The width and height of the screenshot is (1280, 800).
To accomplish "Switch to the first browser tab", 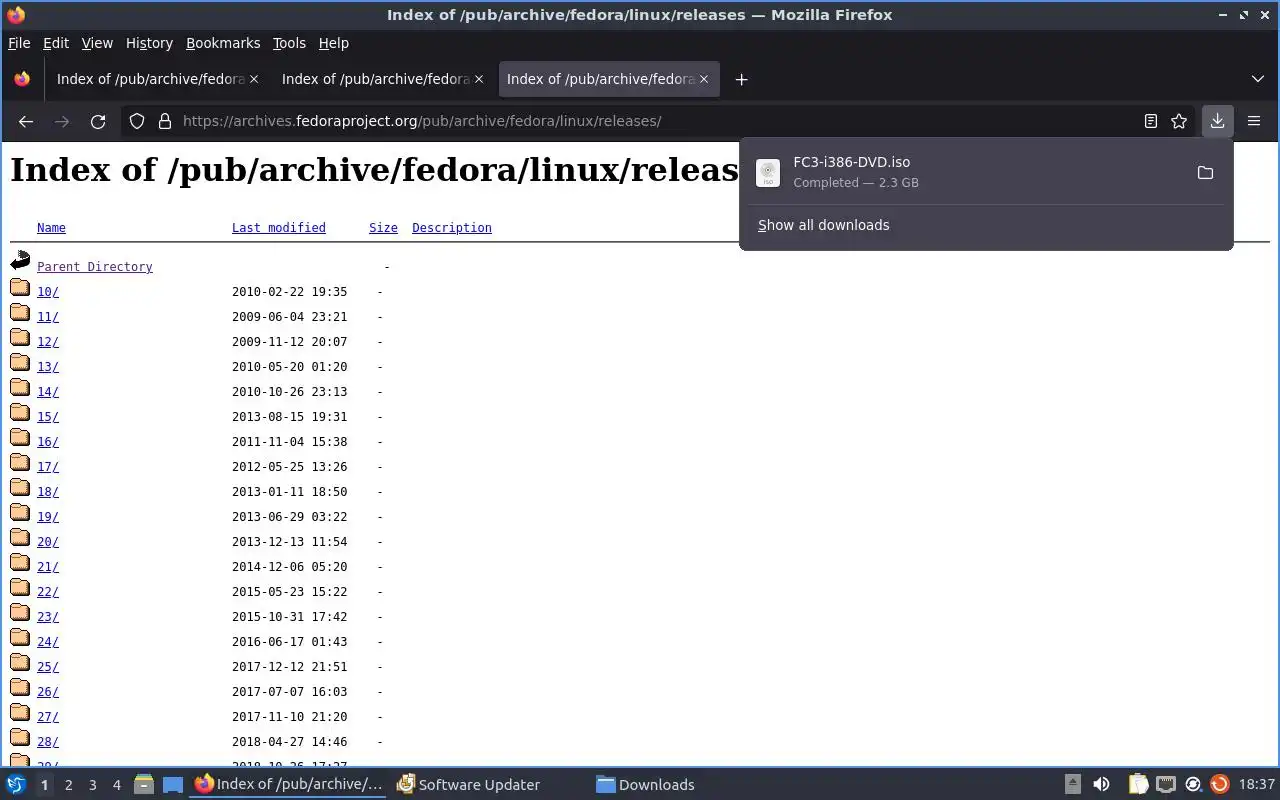I will (150, 79).
